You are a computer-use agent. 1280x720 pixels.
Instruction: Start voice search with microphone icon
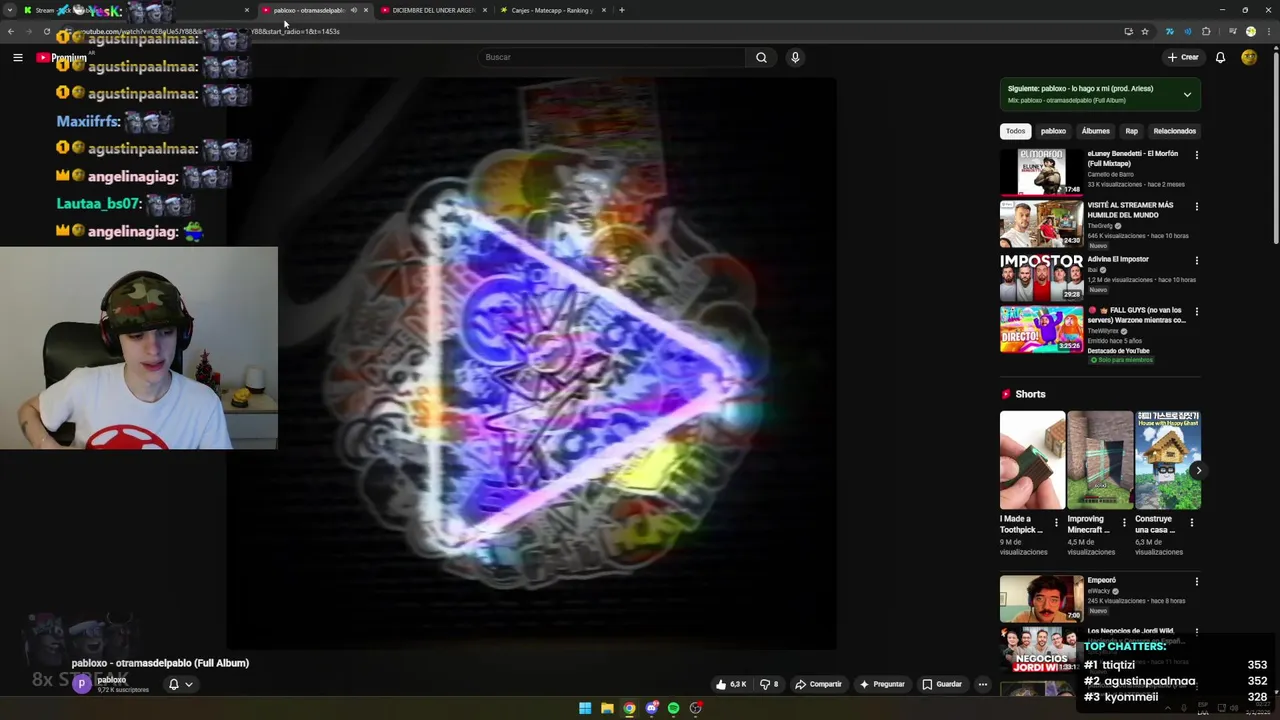tap(795, 57)
